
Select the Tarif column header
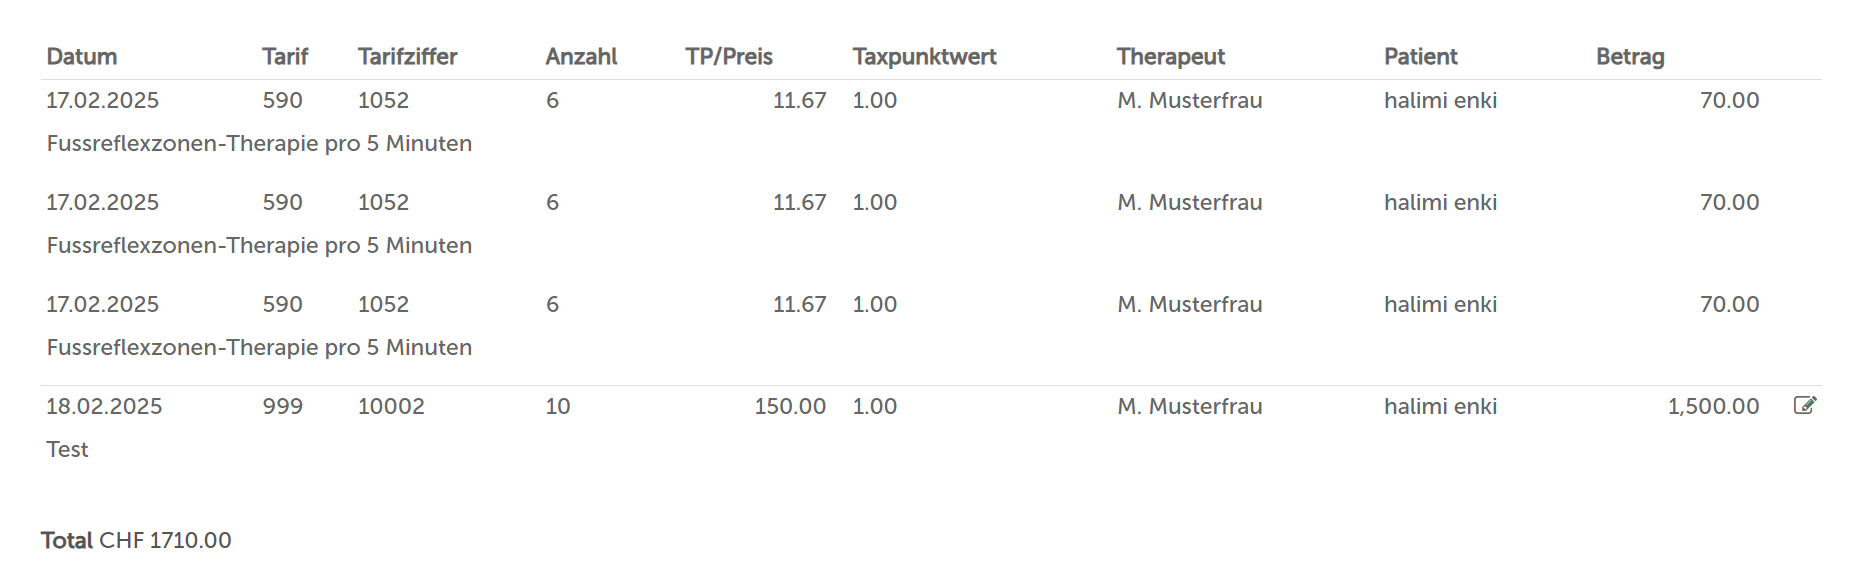click(x=285, y=57)
